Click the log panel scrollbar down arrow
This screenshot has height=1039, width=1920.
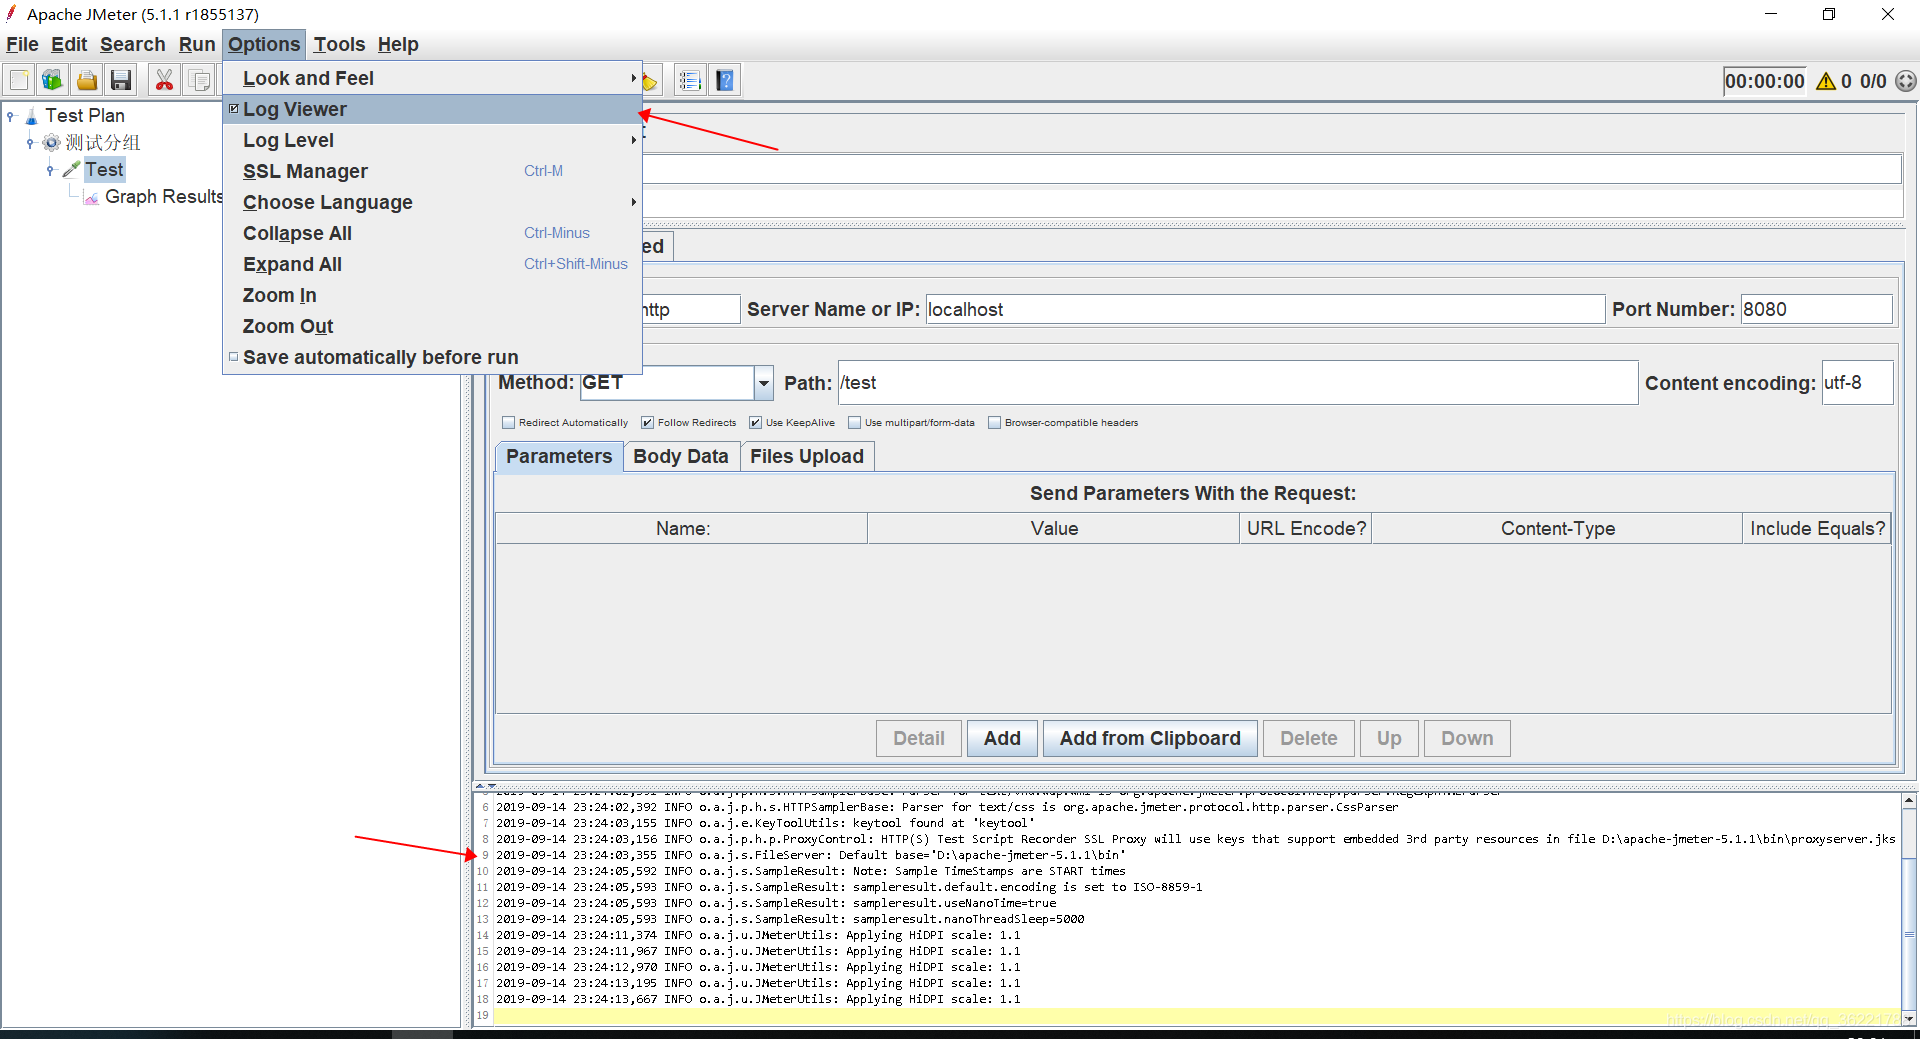(1909, 1018)
